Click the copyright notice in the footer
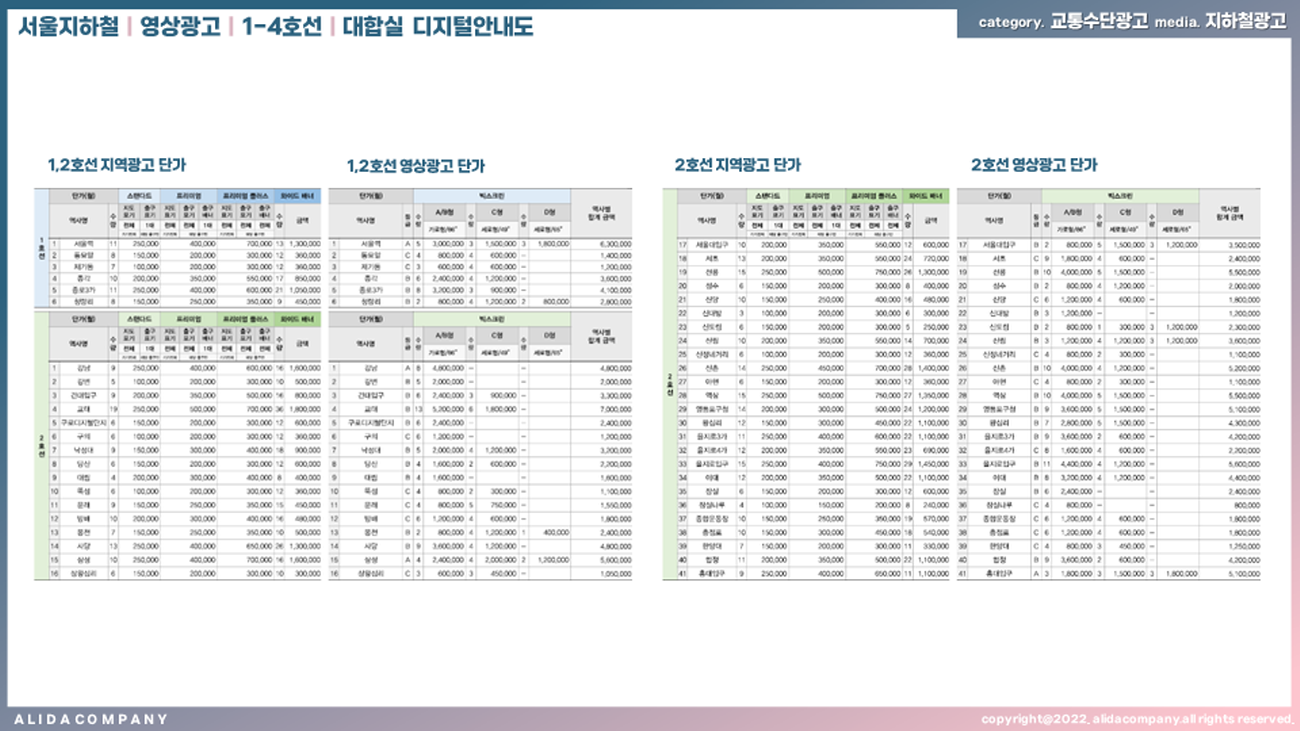Image resolution: width=1300 pixels, height=731 pixels. [1137, 719]
